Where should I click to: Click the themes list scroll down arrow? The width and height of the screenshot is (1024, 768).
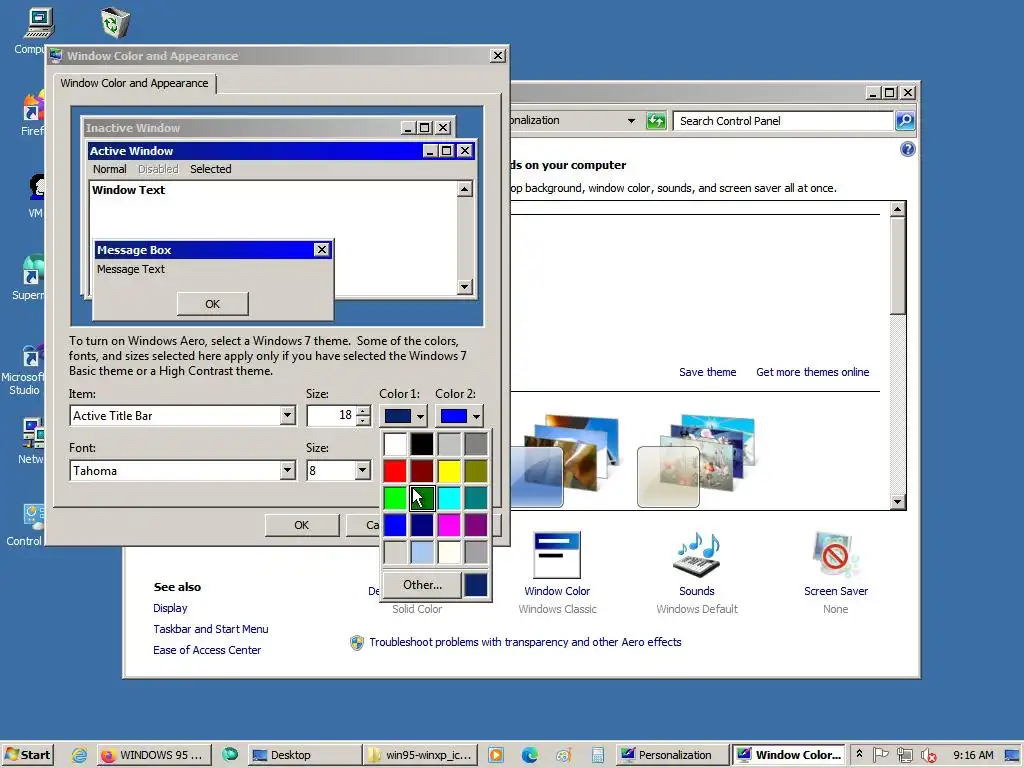click(x=897, y=502)
